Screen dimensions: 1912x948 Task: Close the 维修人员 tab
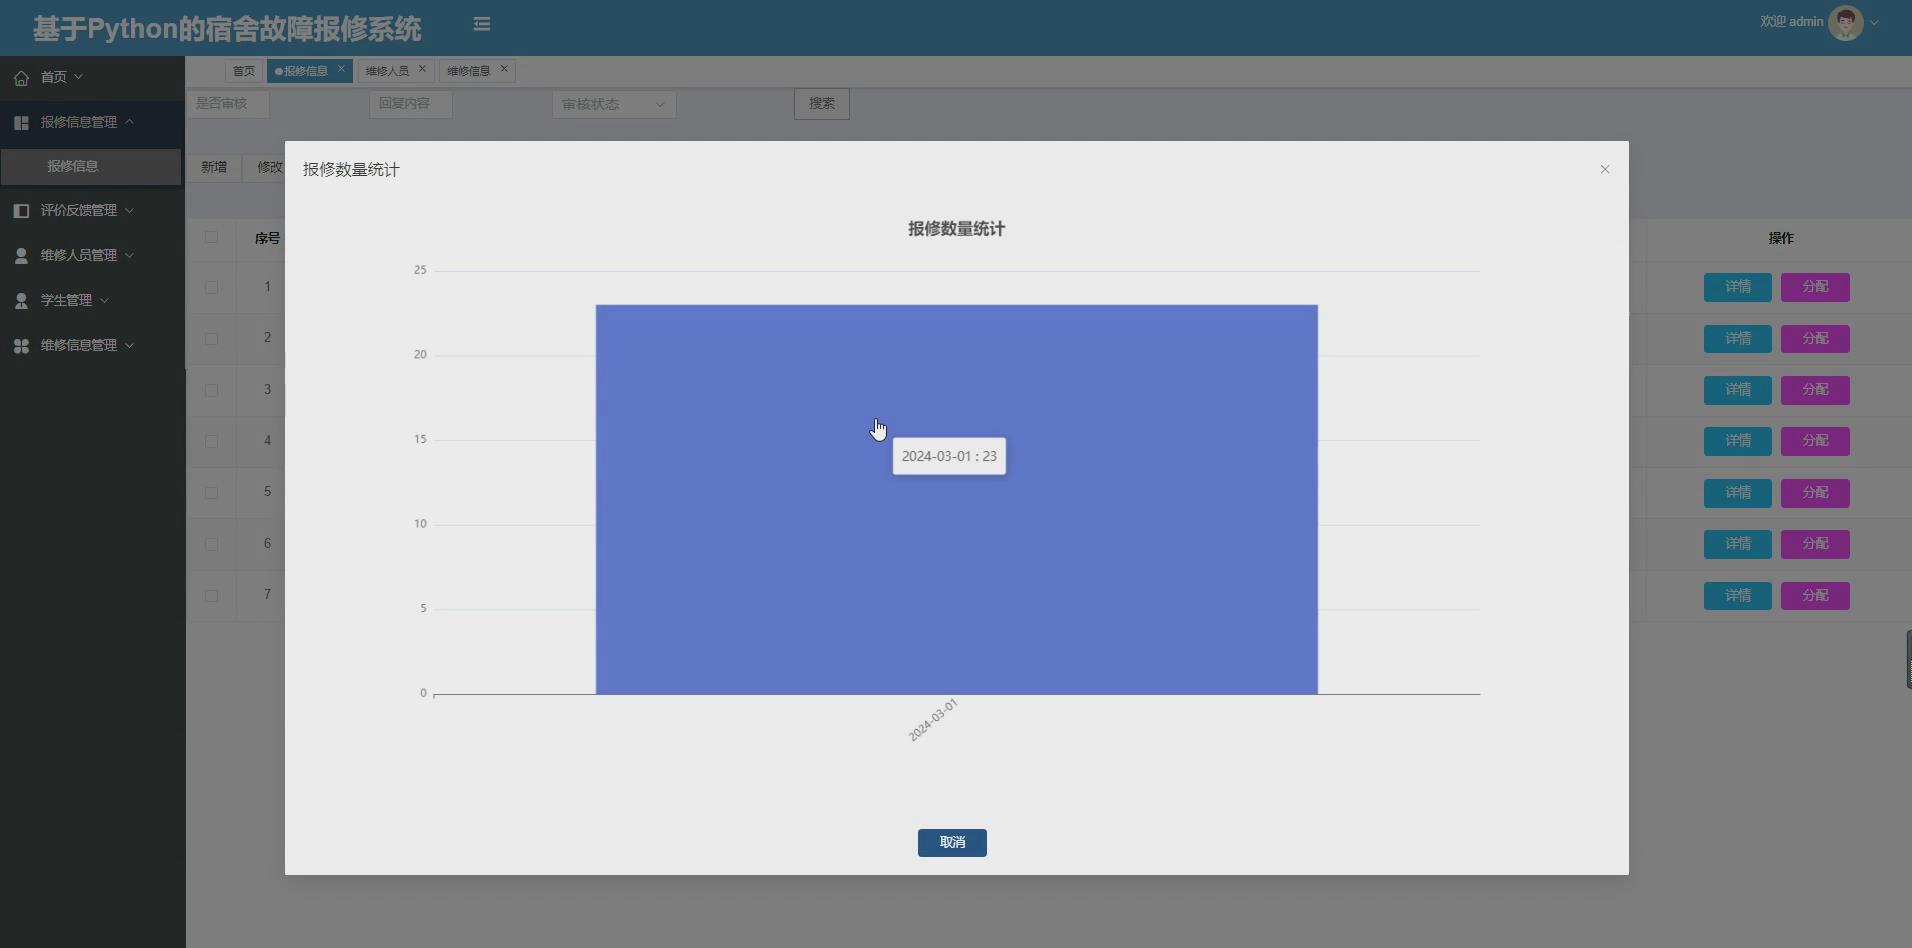(422, 69)
